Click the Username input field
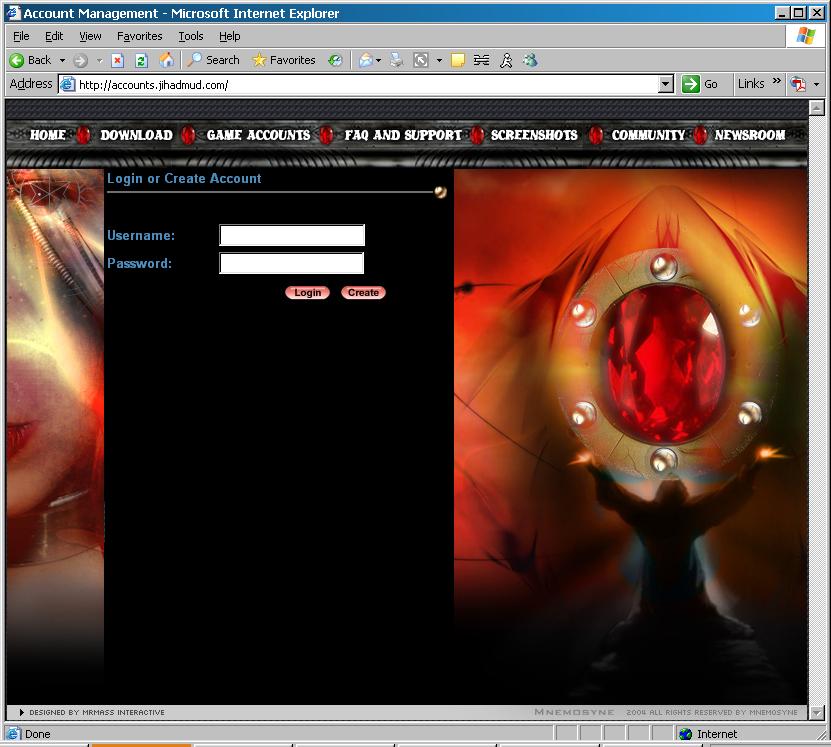Viewport: 831px width, 747px height. [x=292, y=235]
